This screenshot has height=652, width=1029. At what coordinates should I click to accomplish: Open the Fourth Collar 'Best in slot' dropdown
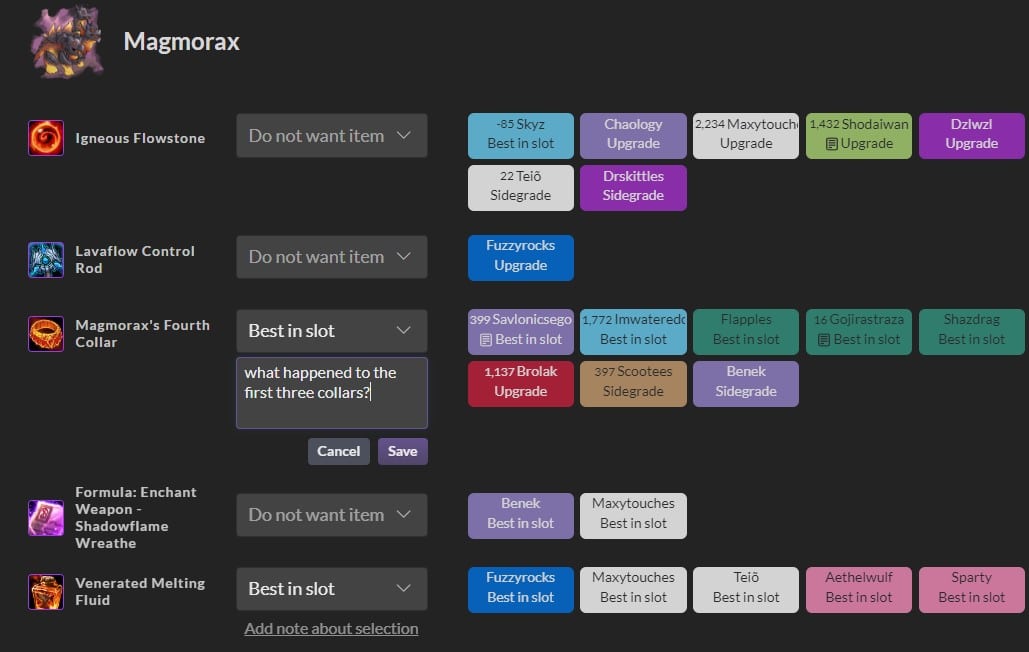click(x=331, y=331)
